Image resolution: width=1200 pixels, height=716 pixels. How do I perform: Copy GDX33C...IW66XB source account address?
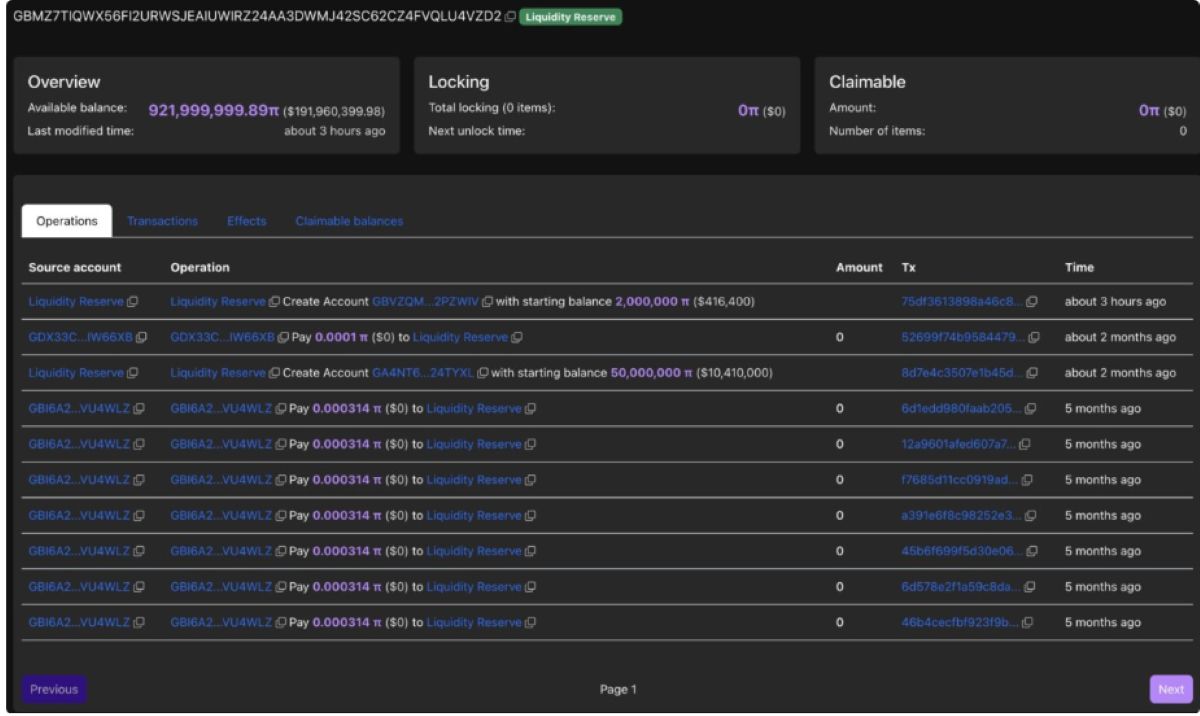point(141,337)
